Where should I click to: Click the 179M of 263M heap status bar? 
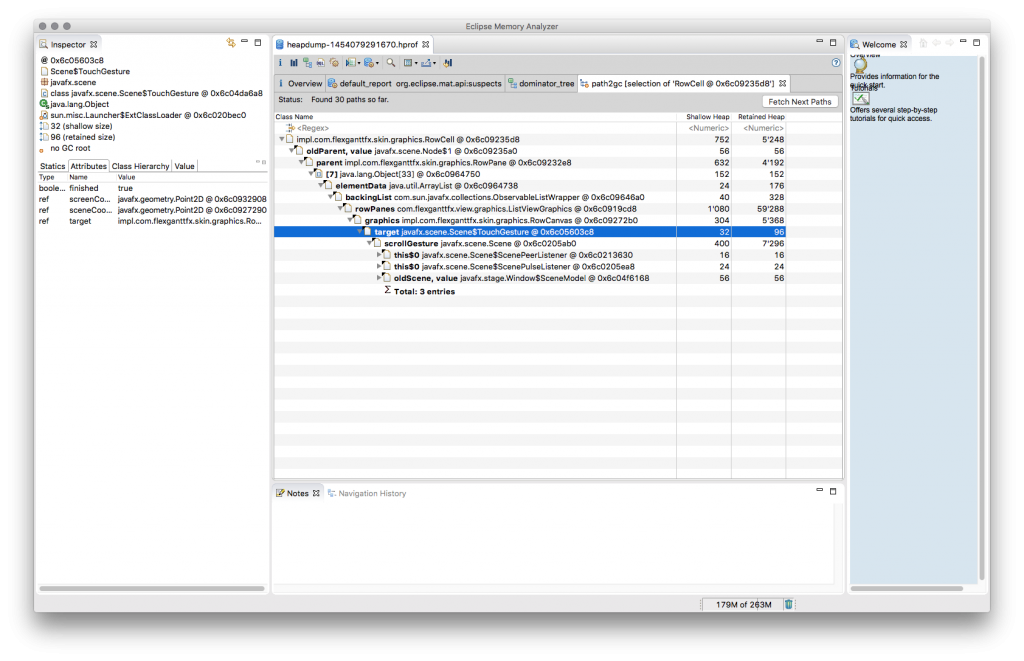[743, 604]
